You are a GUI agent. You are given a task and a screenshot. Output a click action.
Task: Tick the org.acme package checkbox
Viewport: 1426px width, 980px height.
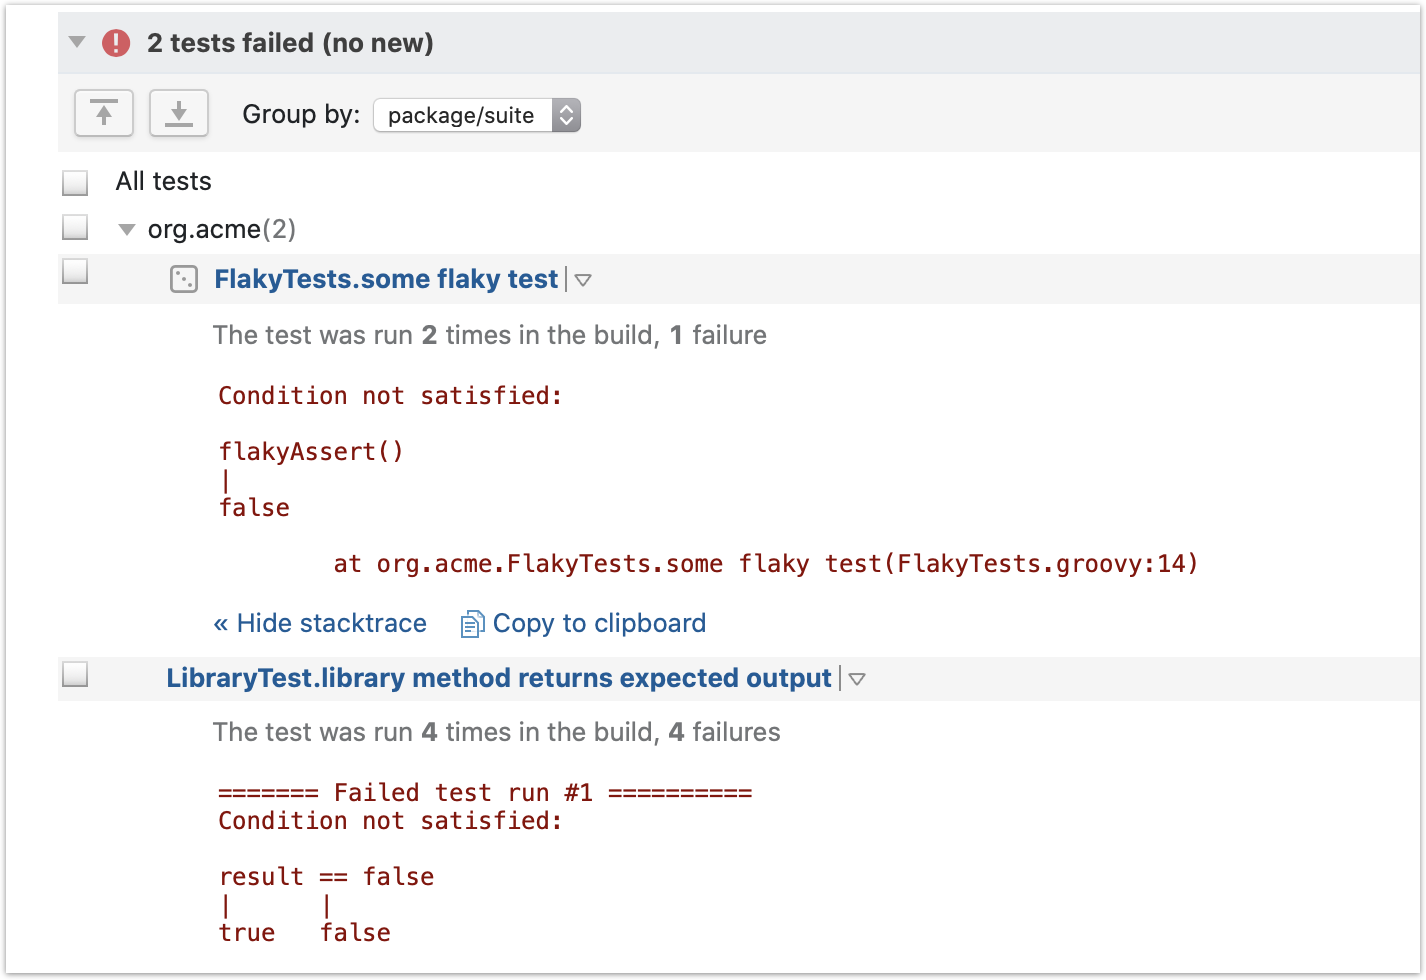click(75, 228)
